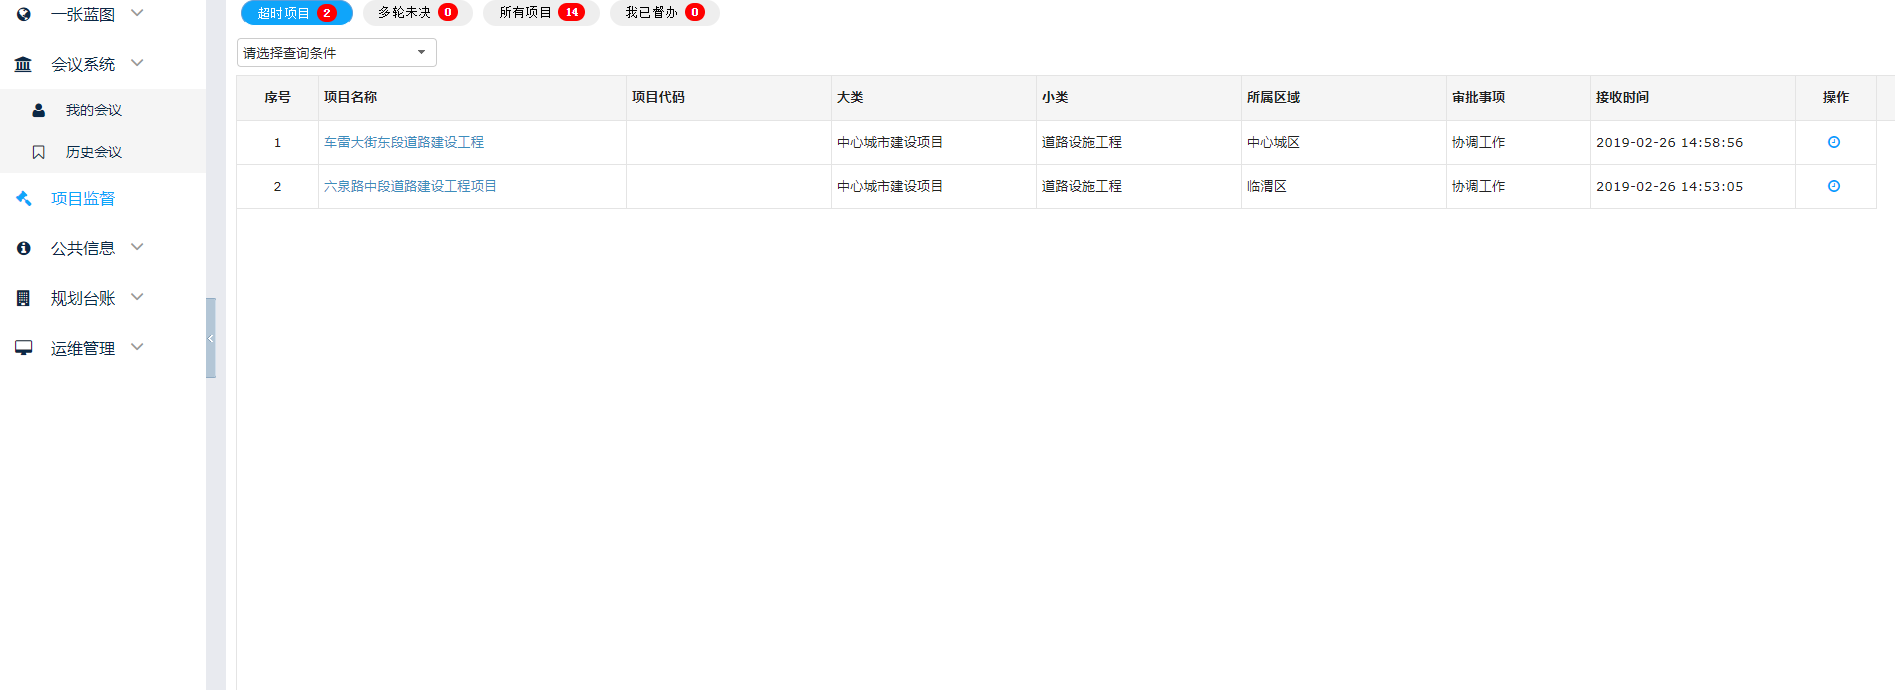Expand the 运维管理 menu chevron
Image resolution: width=1895 pixels, height=690 pixels.
pos(138,347)
